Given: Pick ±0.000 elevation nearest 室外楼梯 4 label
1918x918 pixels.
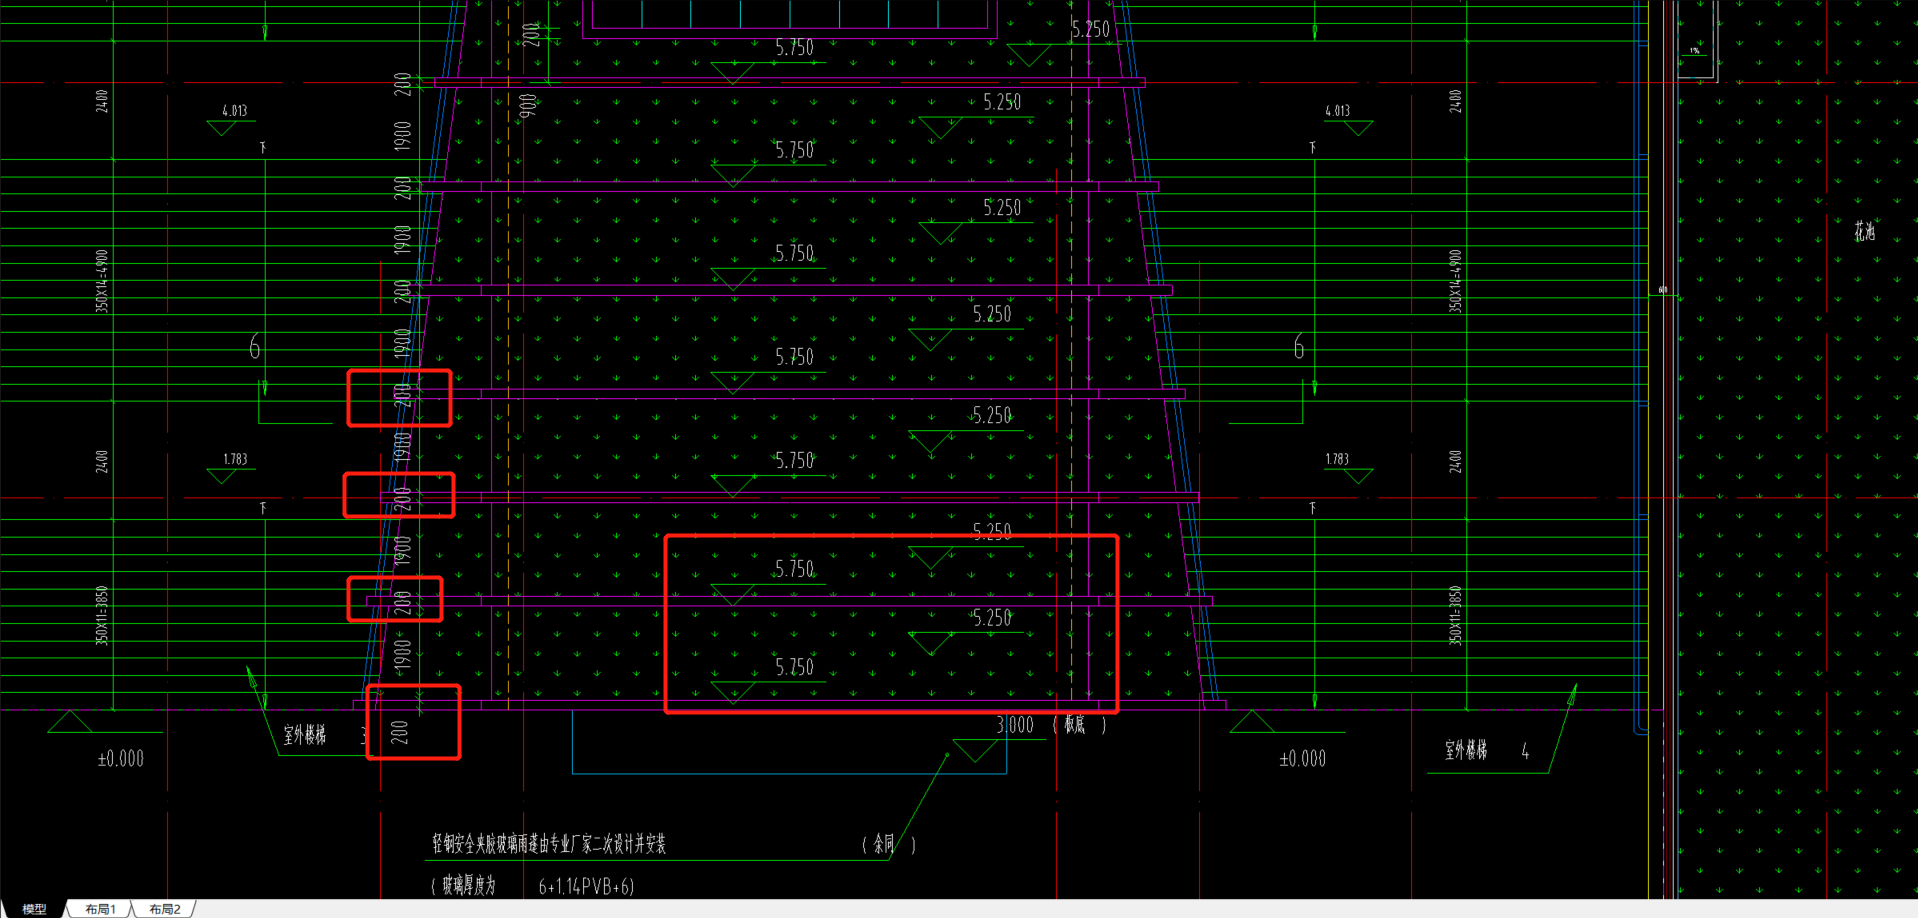Looking at the screenshot, I should (1302, 759).
